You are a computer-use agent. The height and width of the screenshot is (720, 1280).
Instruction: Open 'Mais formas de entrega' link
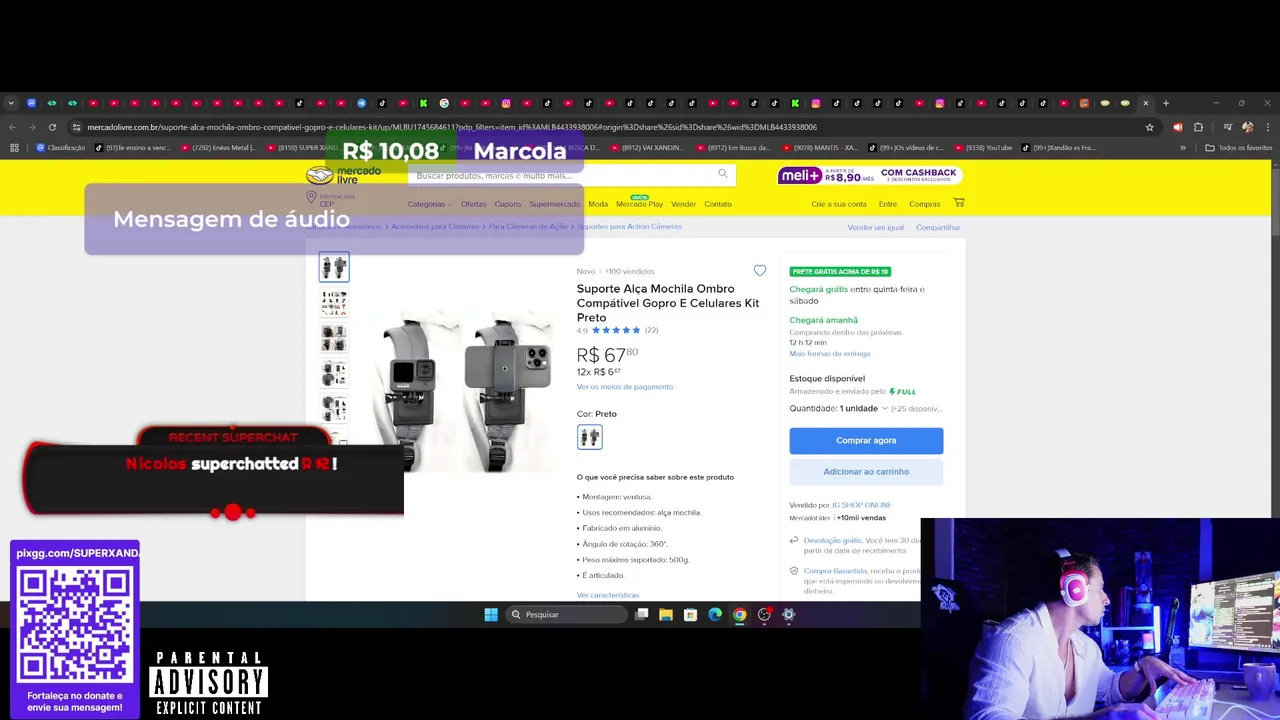pos(830,354)
